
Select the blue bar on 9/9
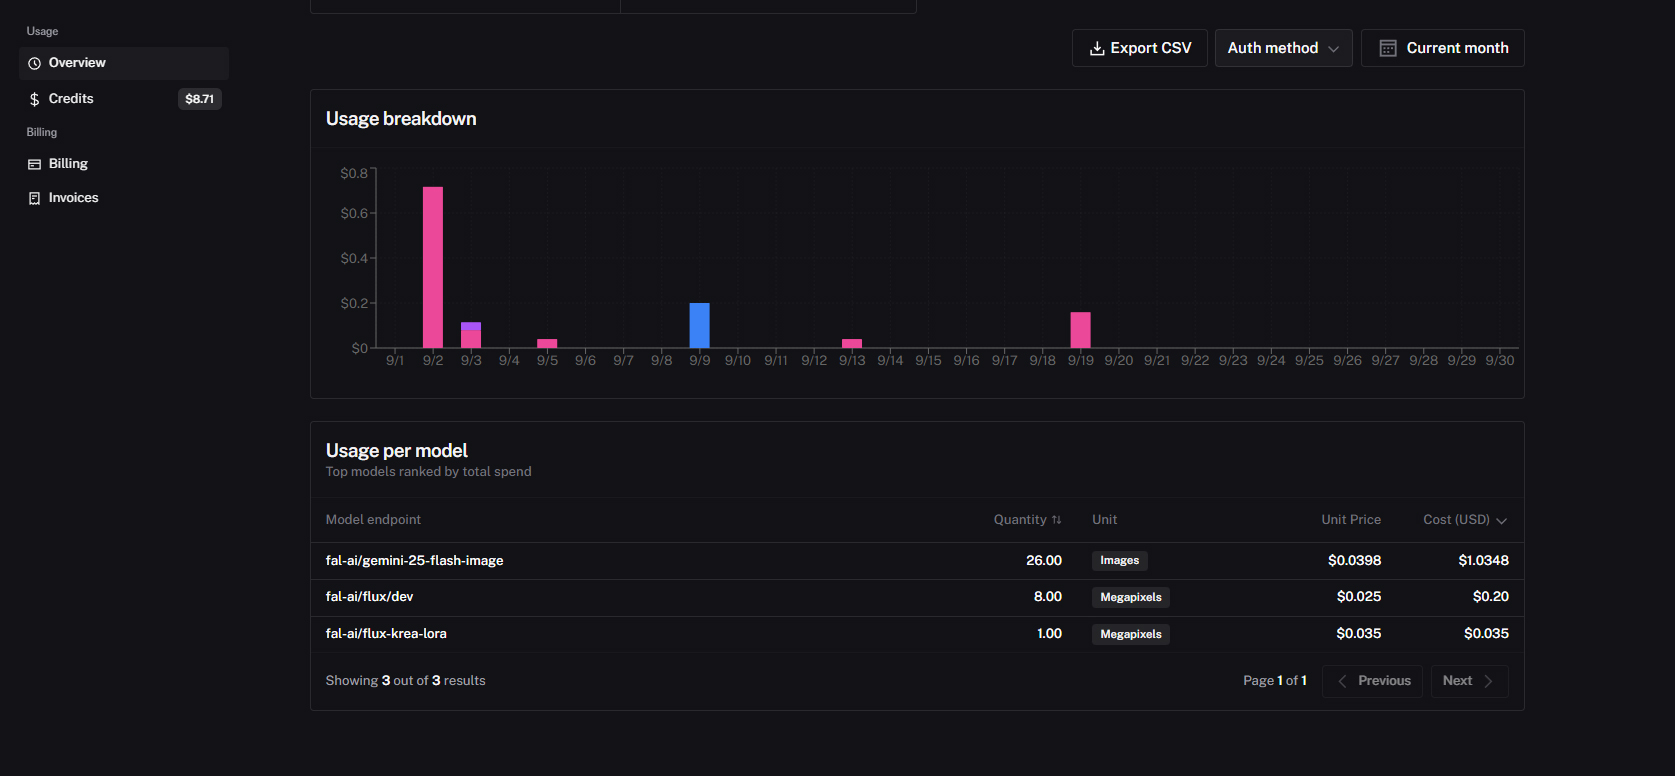(699, 325)
